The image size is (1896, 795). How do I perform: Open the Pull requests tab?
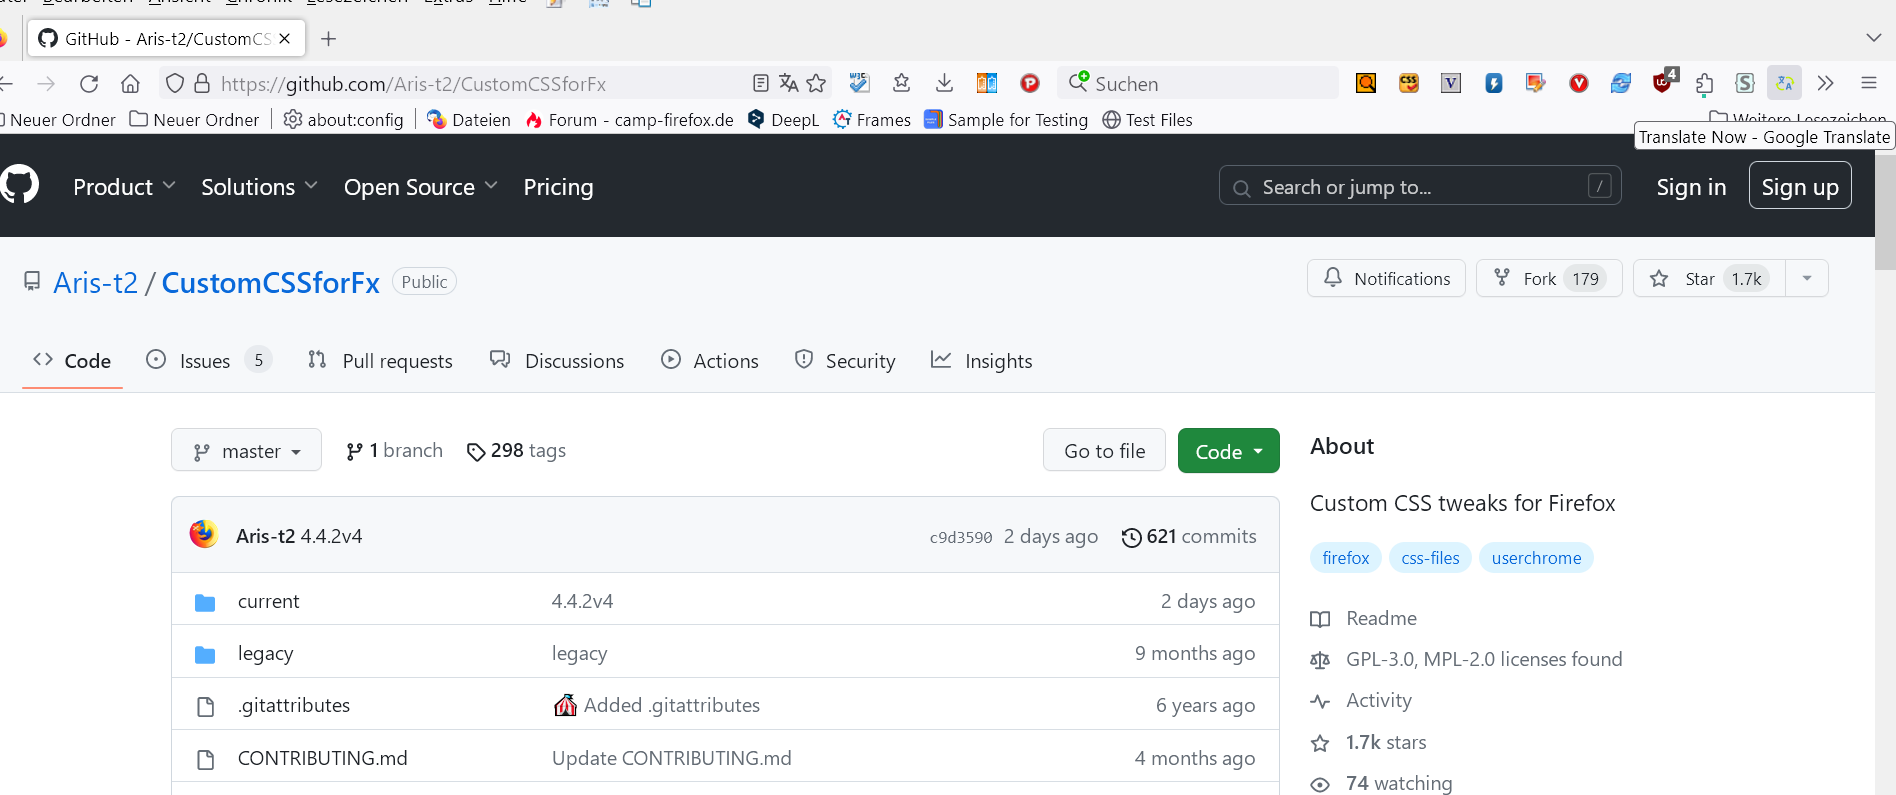(380, 361)
